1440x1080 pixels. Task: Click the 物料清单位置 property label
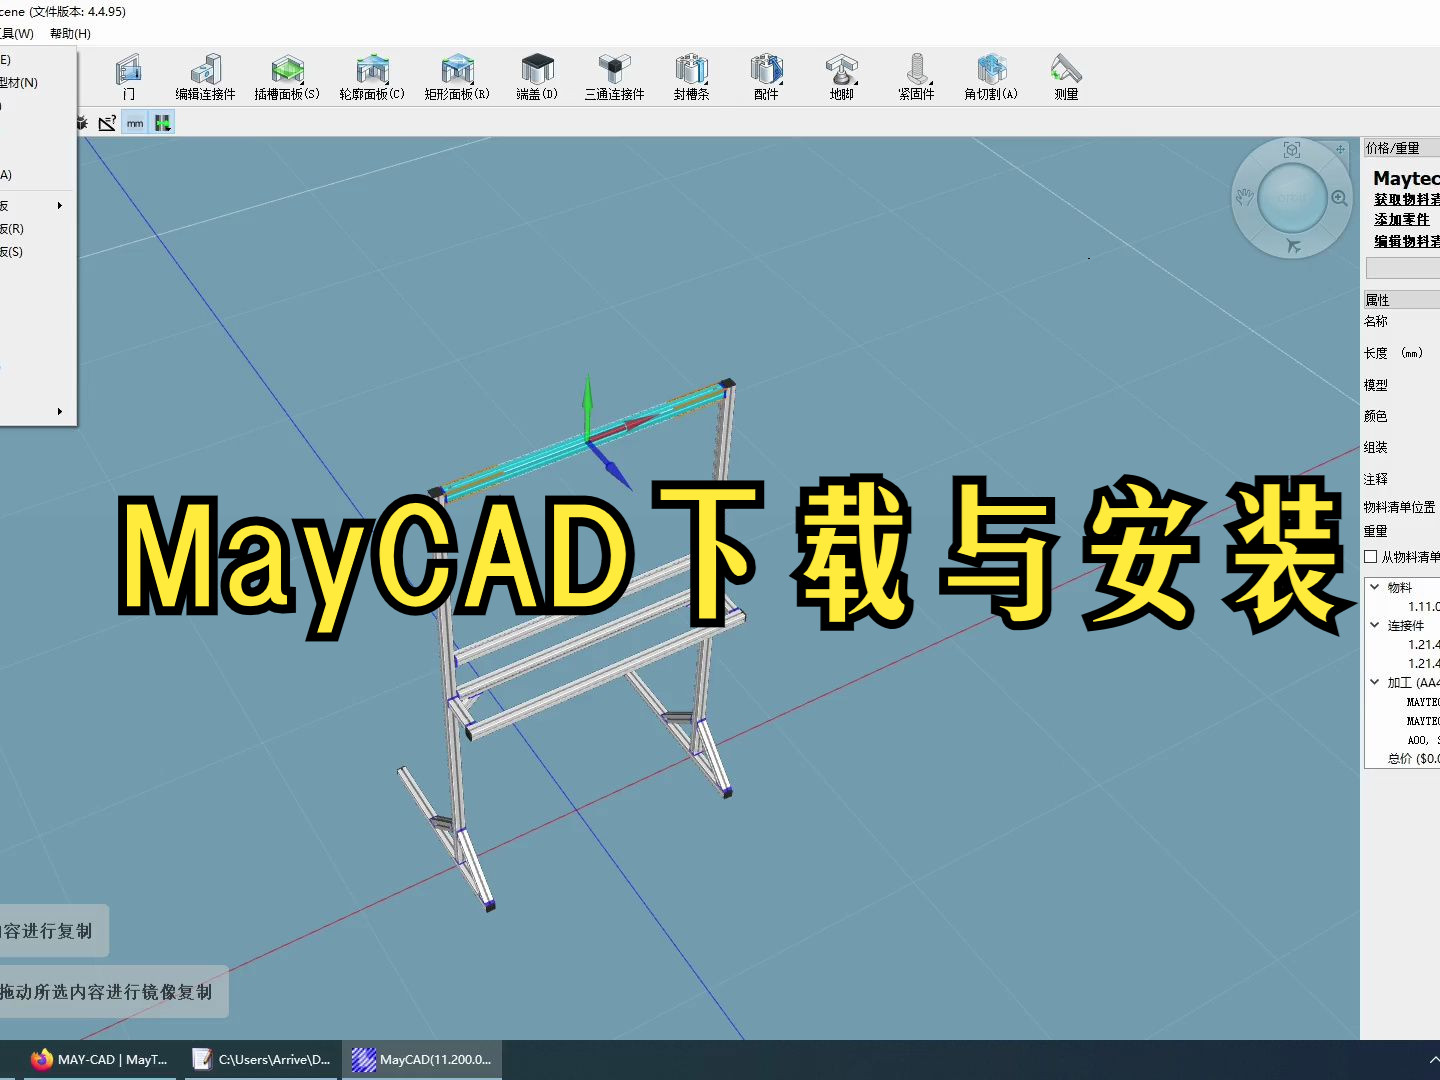pyautogui.click(x=1400, y=507)
